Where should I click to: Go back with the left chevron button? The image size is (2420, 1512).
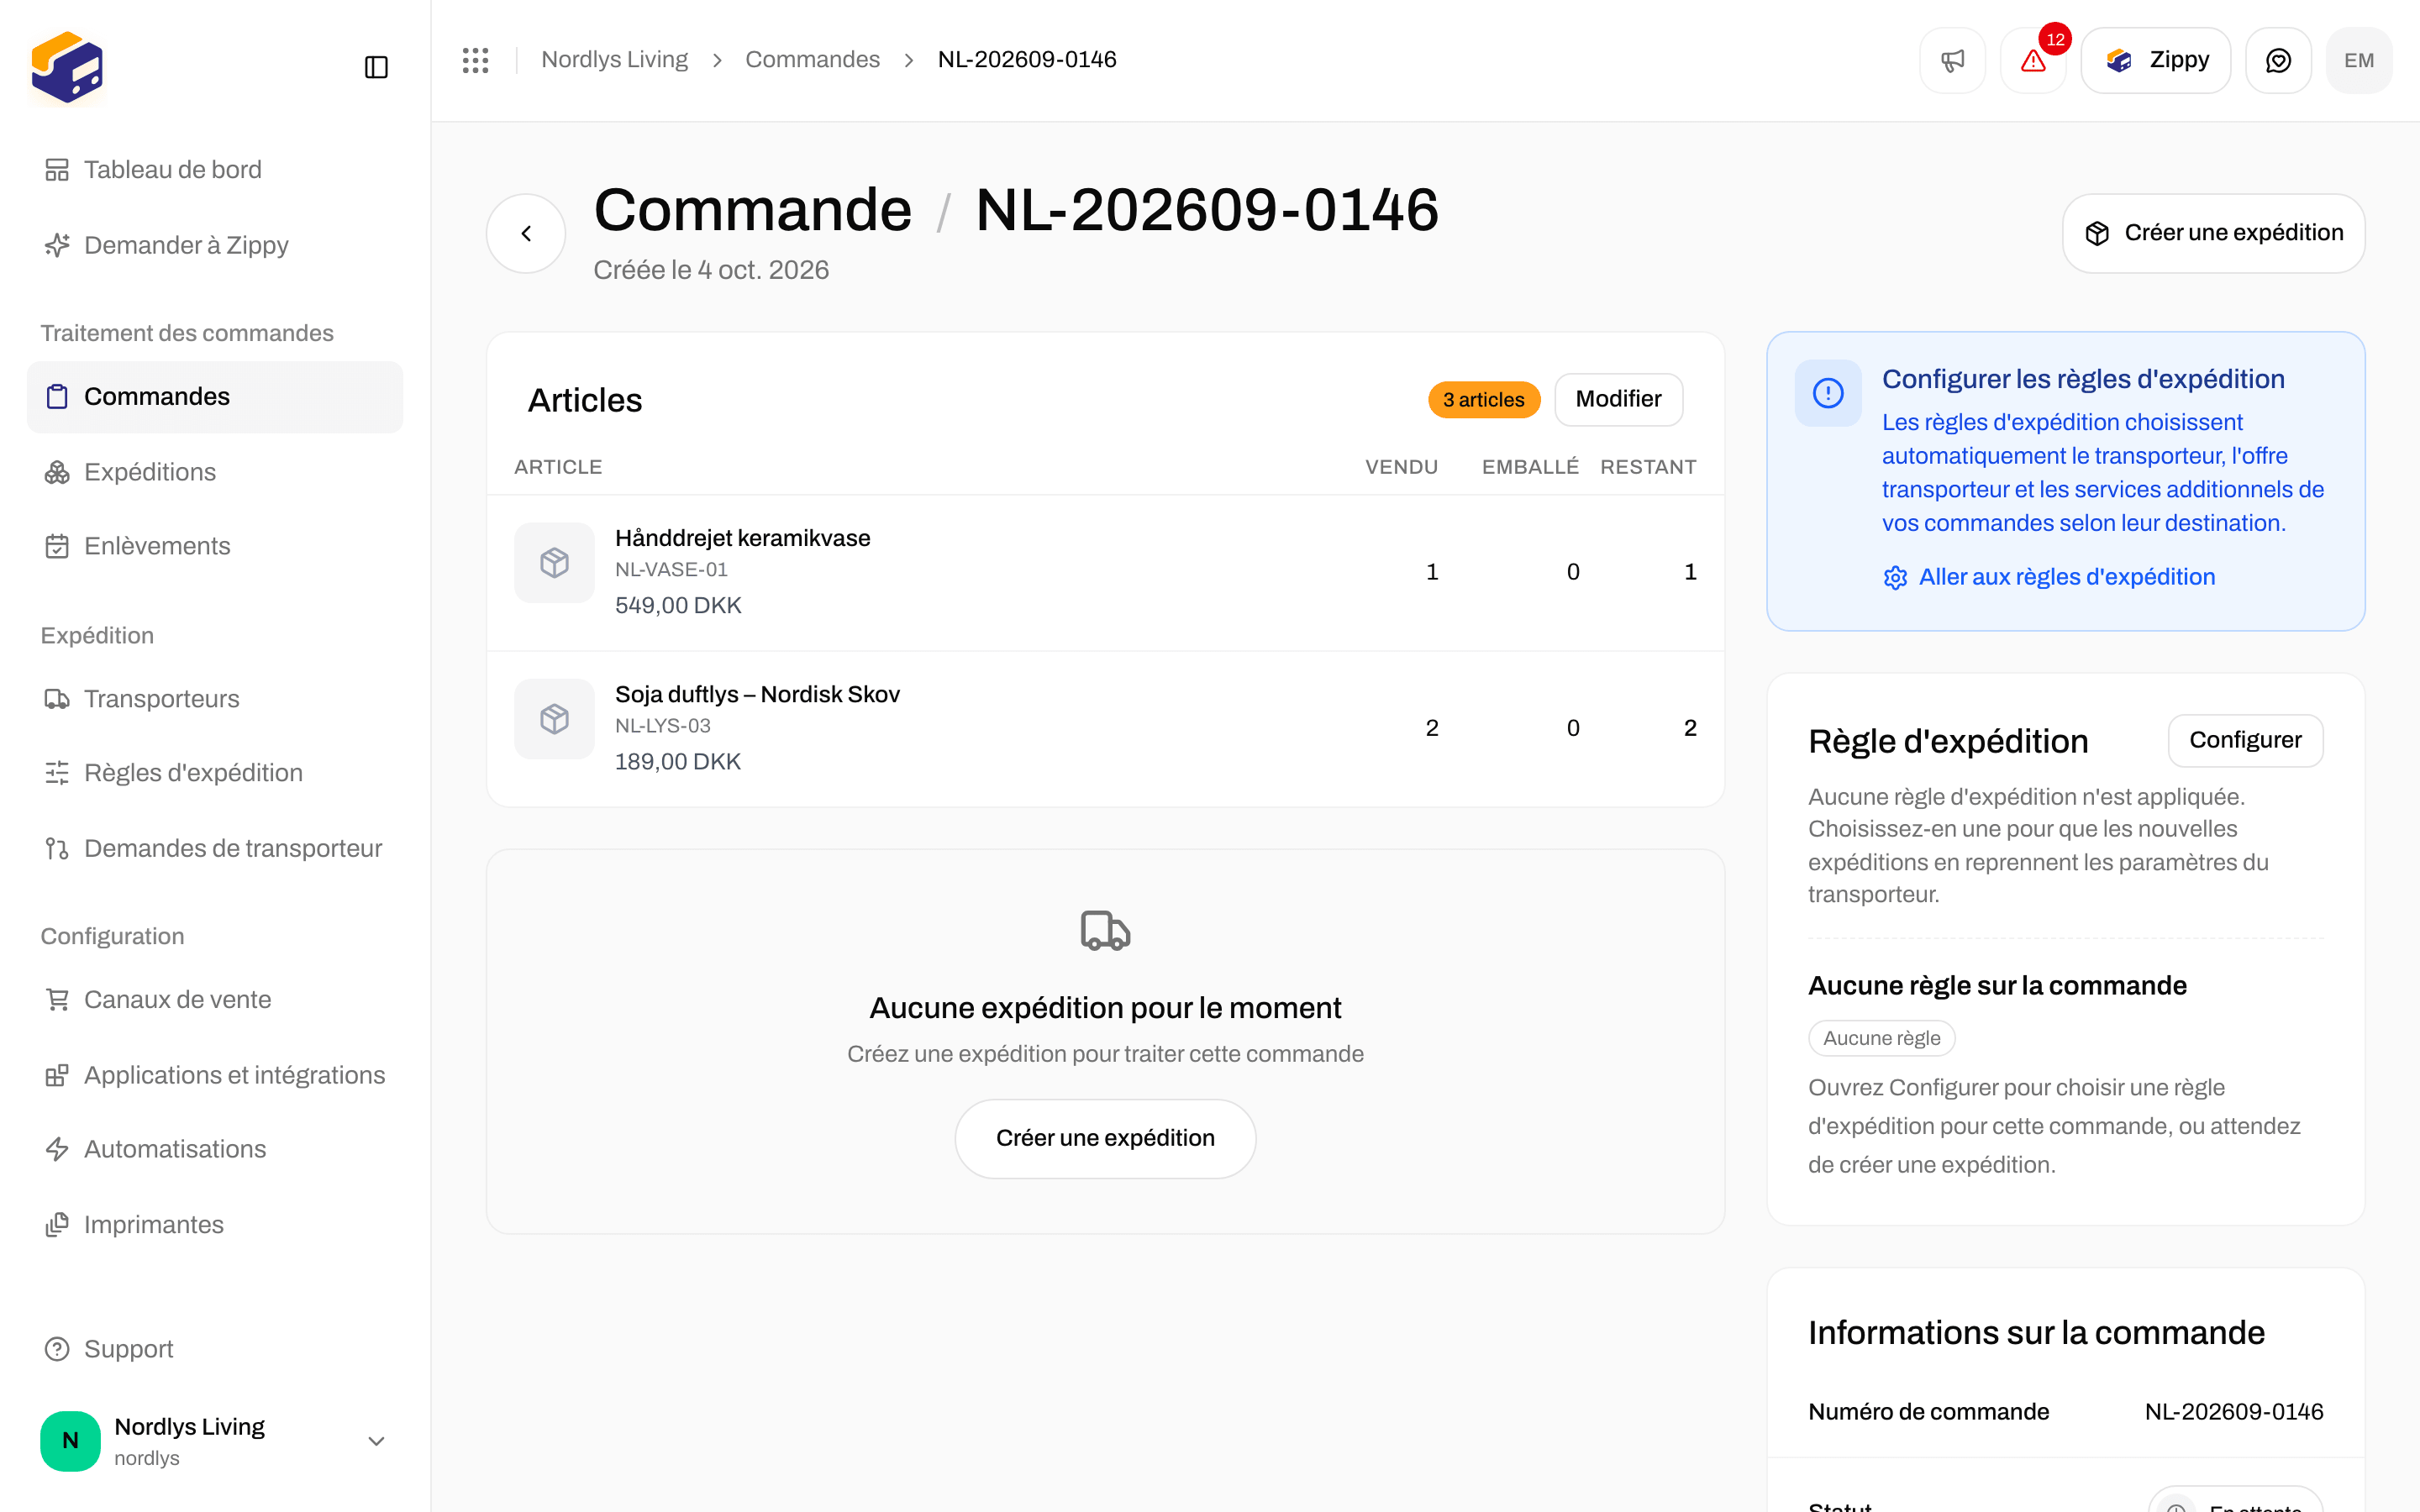[526, 233]
